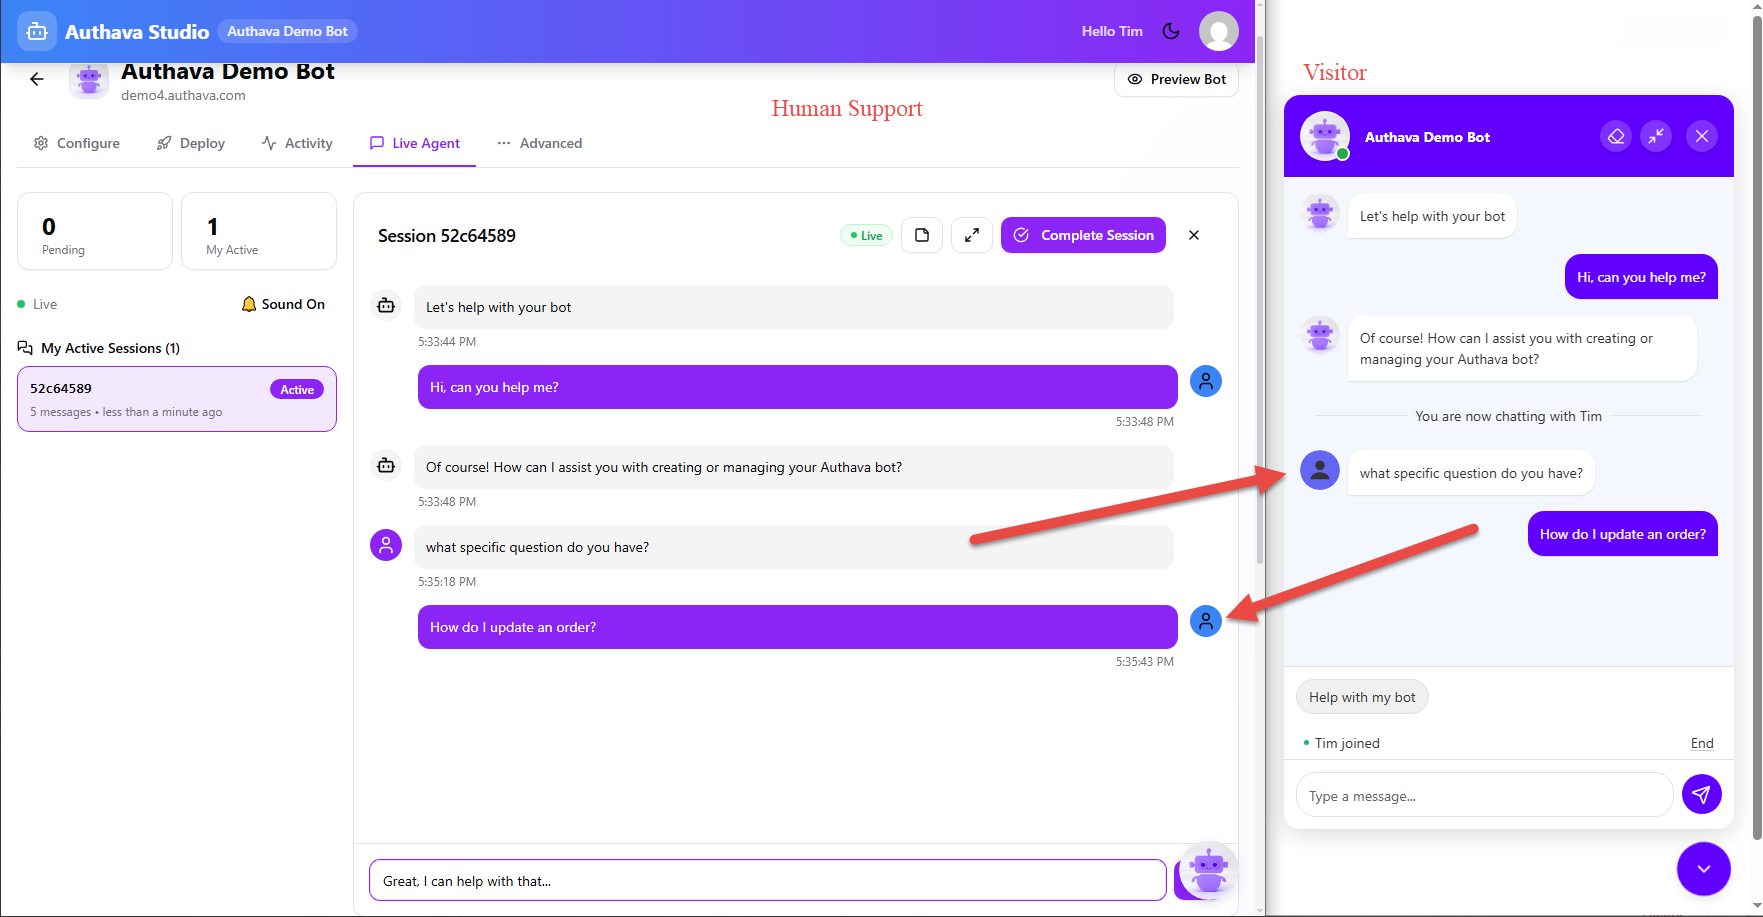Click the floating bot icon near send
Viewport: 1763px width, 917px height.
[1209, 870]
